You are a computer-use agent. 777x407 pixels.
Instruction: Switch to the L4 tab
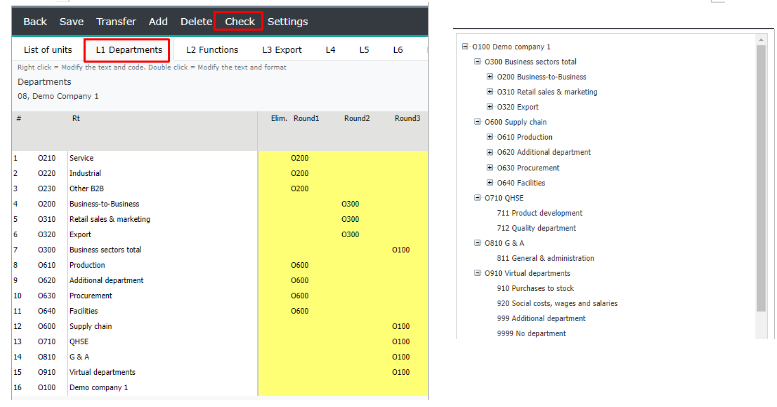(331, 50)
